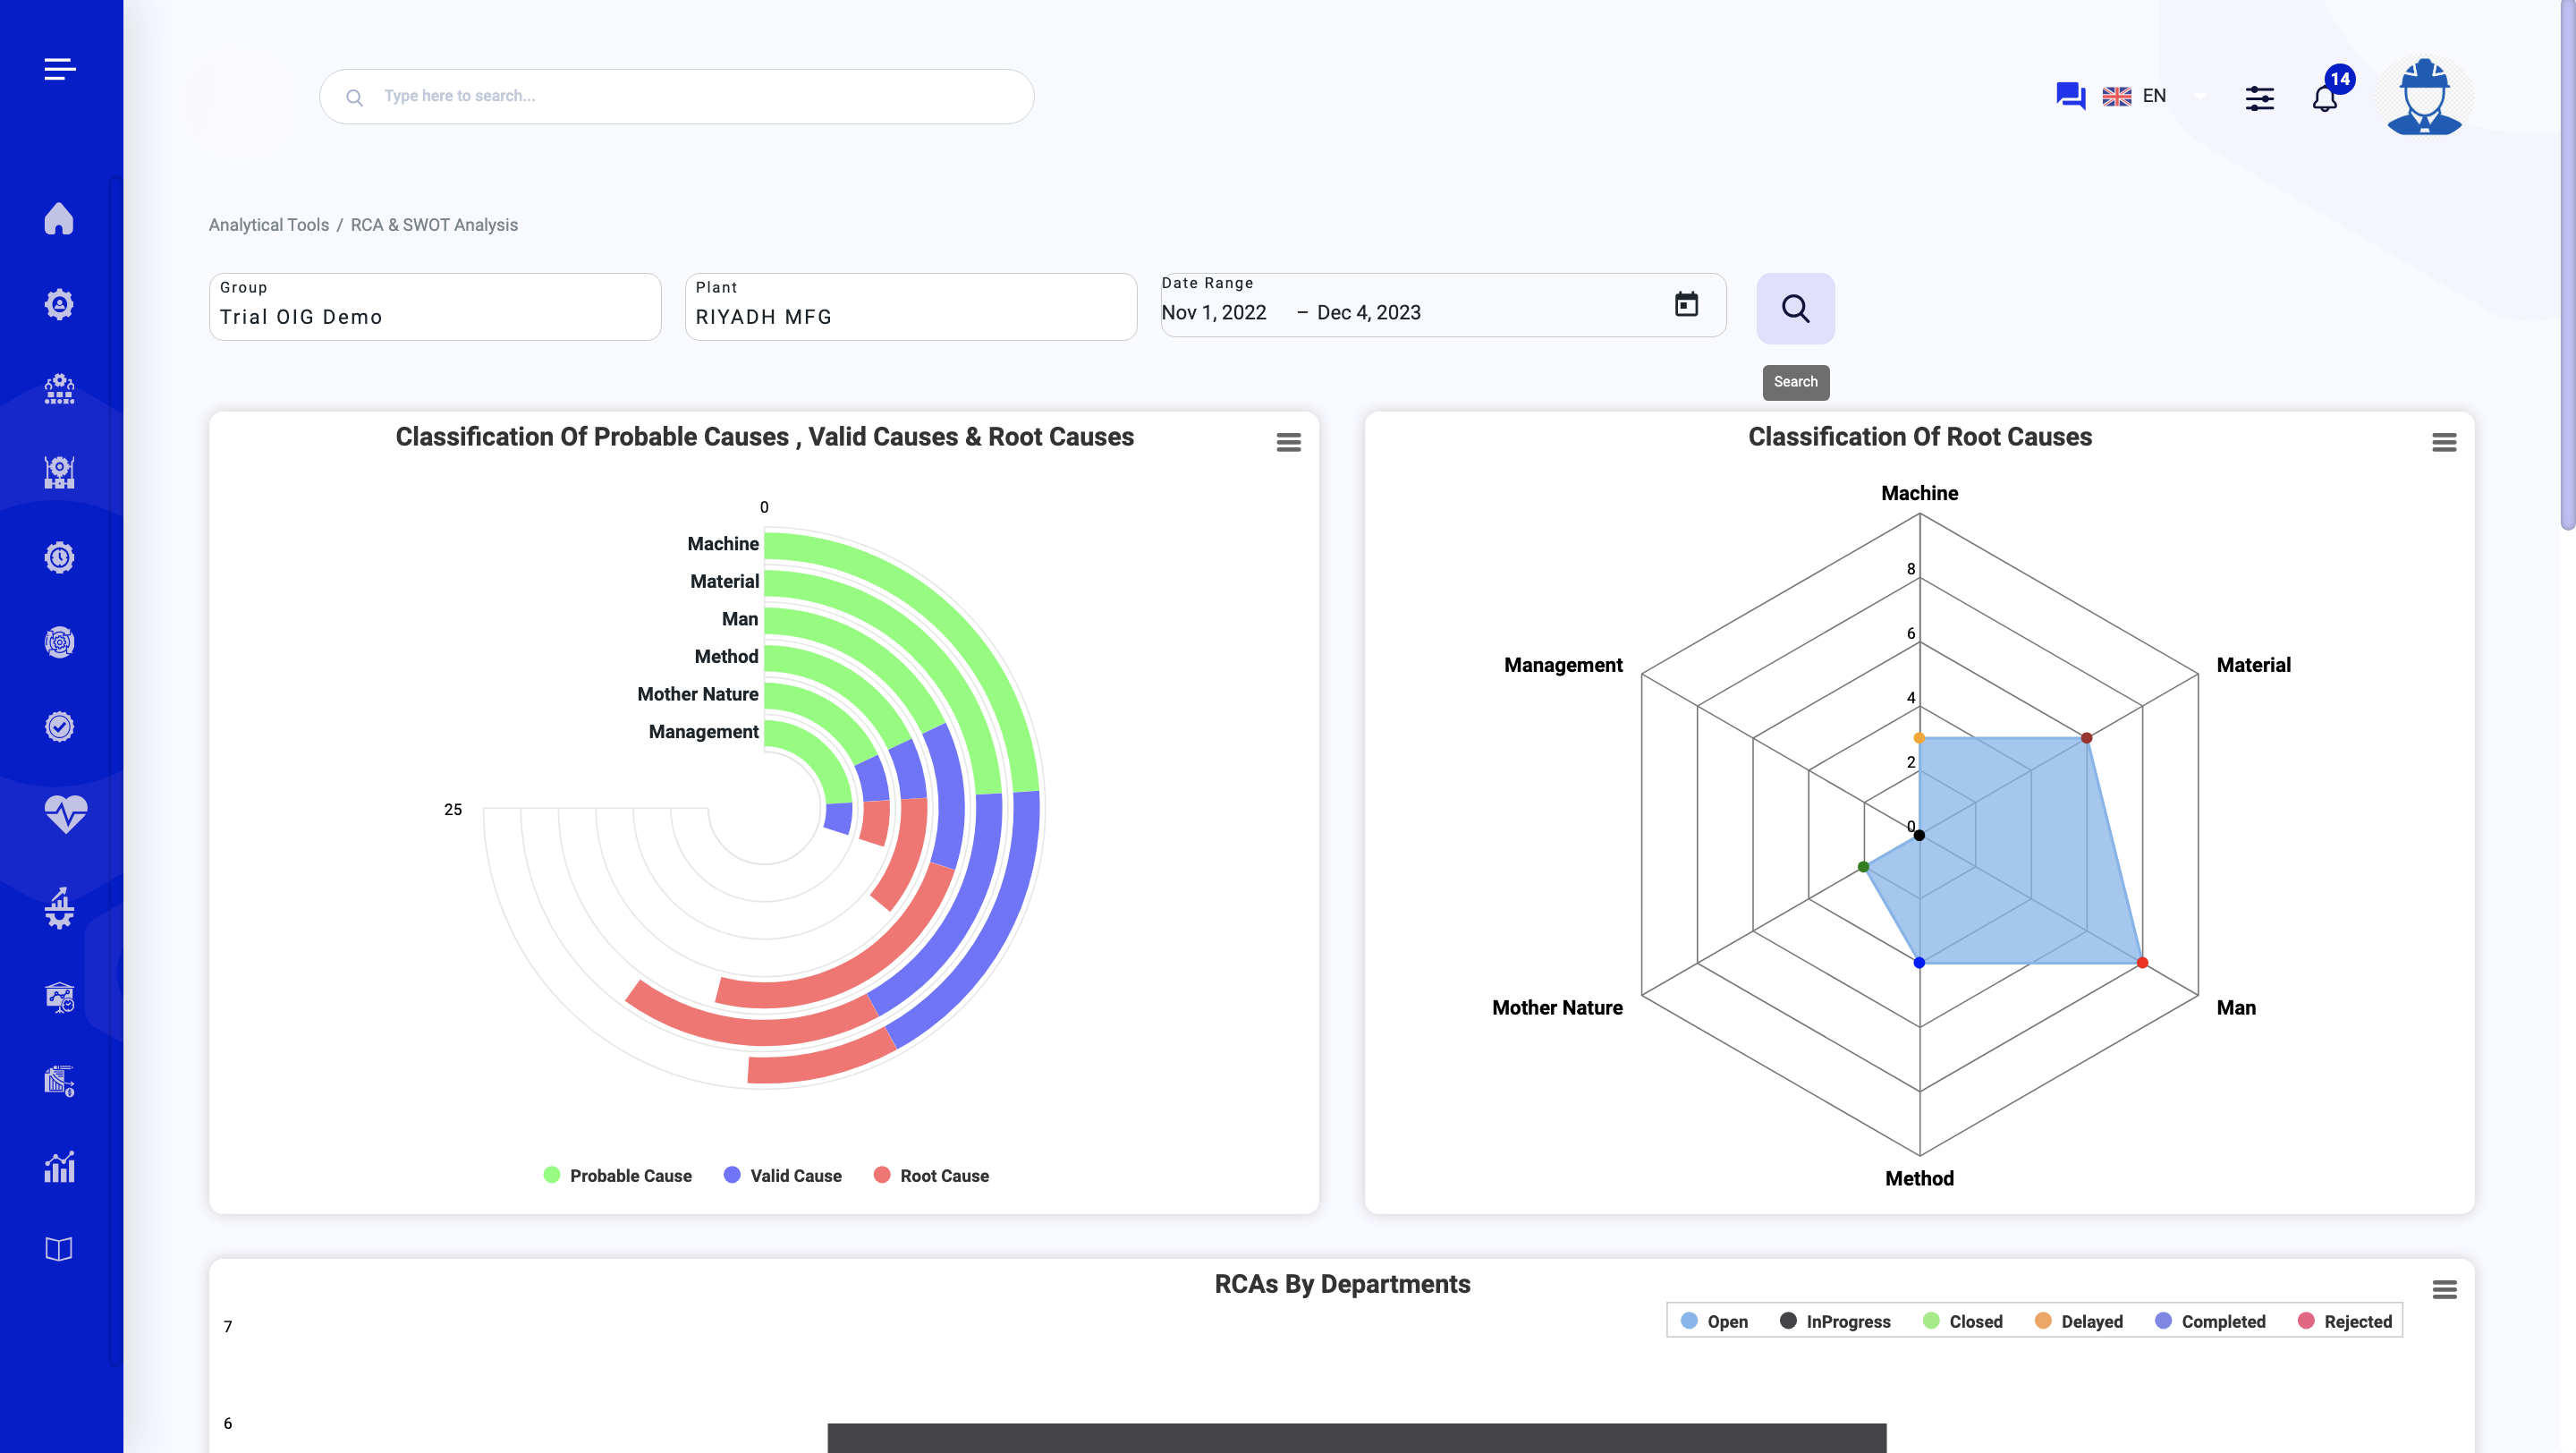This screenshot has width=2576, height=1453.
Task: Toggle Rejected status legend item
Action: pos(2345,1322)
